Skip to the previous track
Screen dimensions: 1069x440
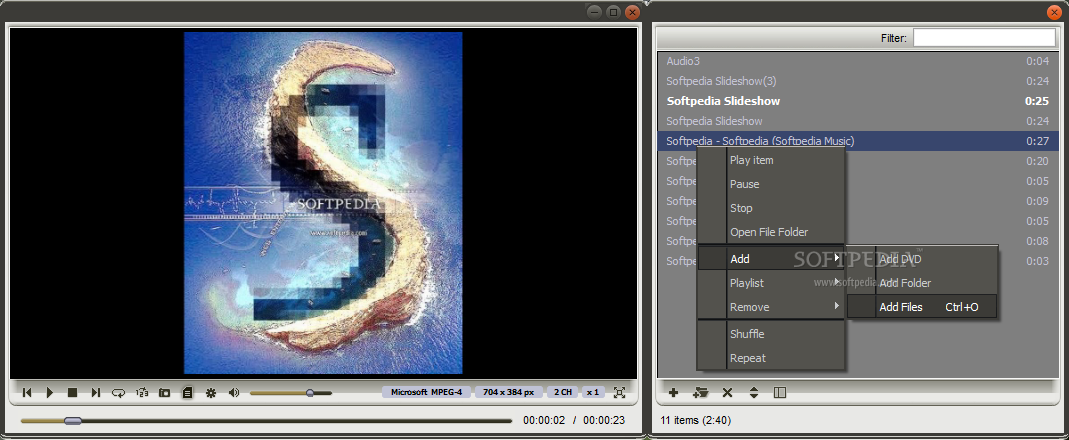(27, 392)
